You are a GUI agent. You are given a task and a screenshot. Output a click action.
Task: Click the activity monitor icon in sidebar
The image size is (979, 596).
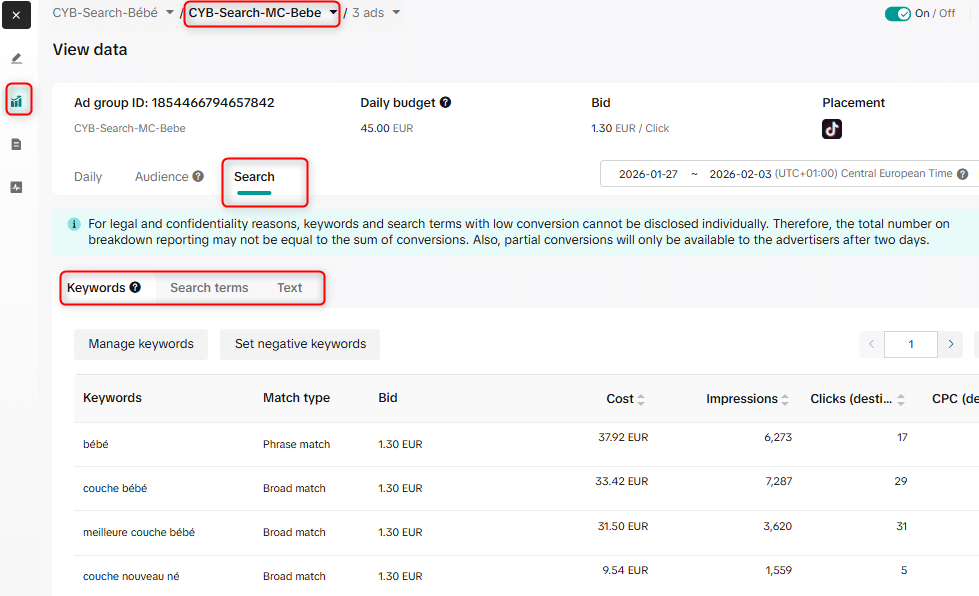(16, 187)
